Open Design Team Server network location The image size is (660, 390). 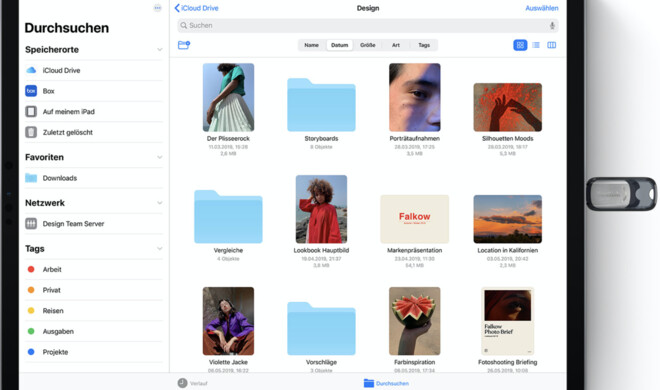click(93, 224)
